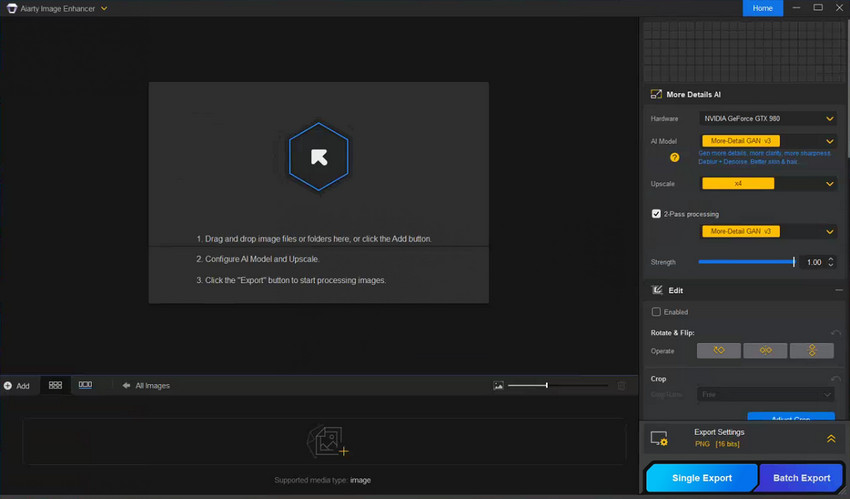Click the Single Export button
The width and height of the screenshot is (850, 499).
tap(701, 478)
